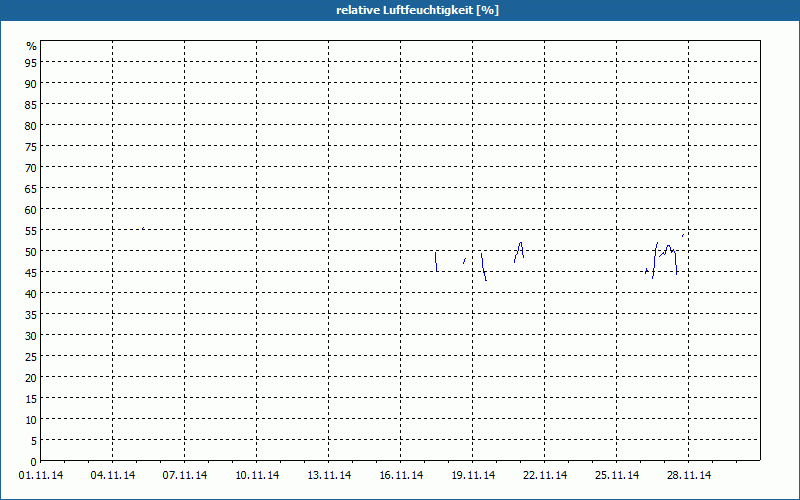Viewport: 800px width, 500px height.
Task: Click the y-axis label 70
Action: [x=31, y=167]
